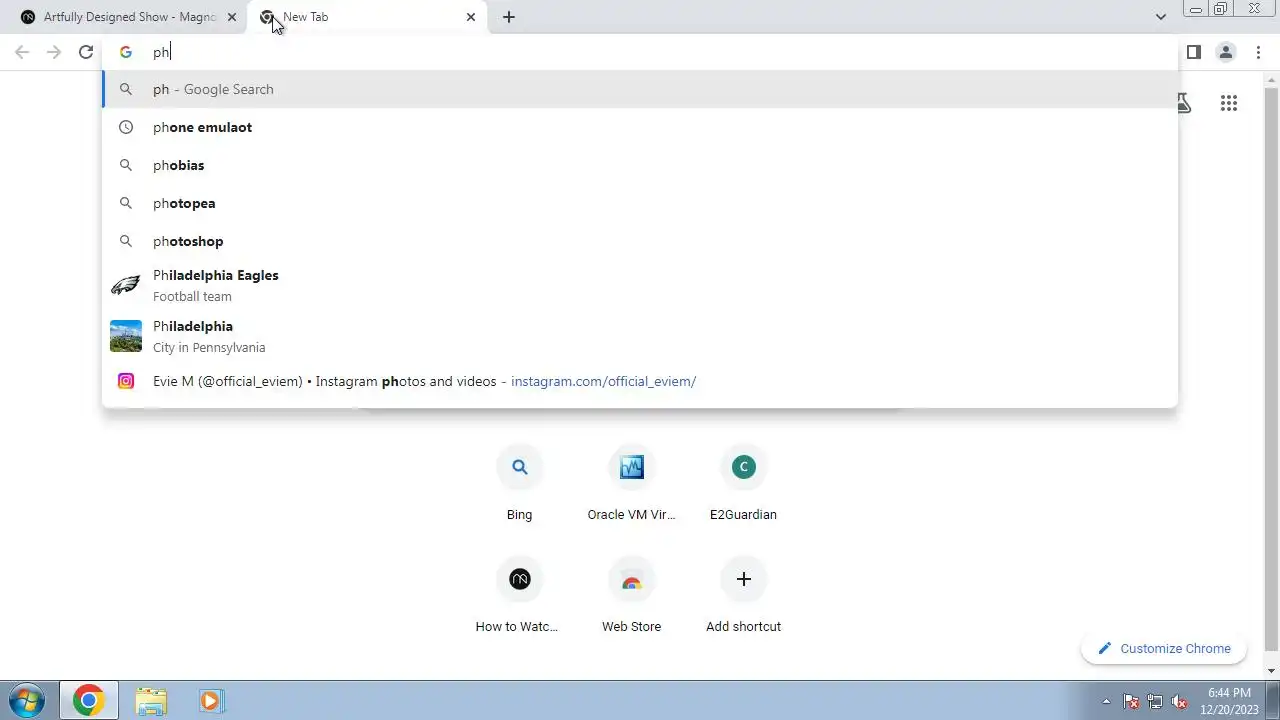This screenshot has height=720, width=1280.
Task: Close the Artfully Designed Show tab
Action: click(232, 17)
